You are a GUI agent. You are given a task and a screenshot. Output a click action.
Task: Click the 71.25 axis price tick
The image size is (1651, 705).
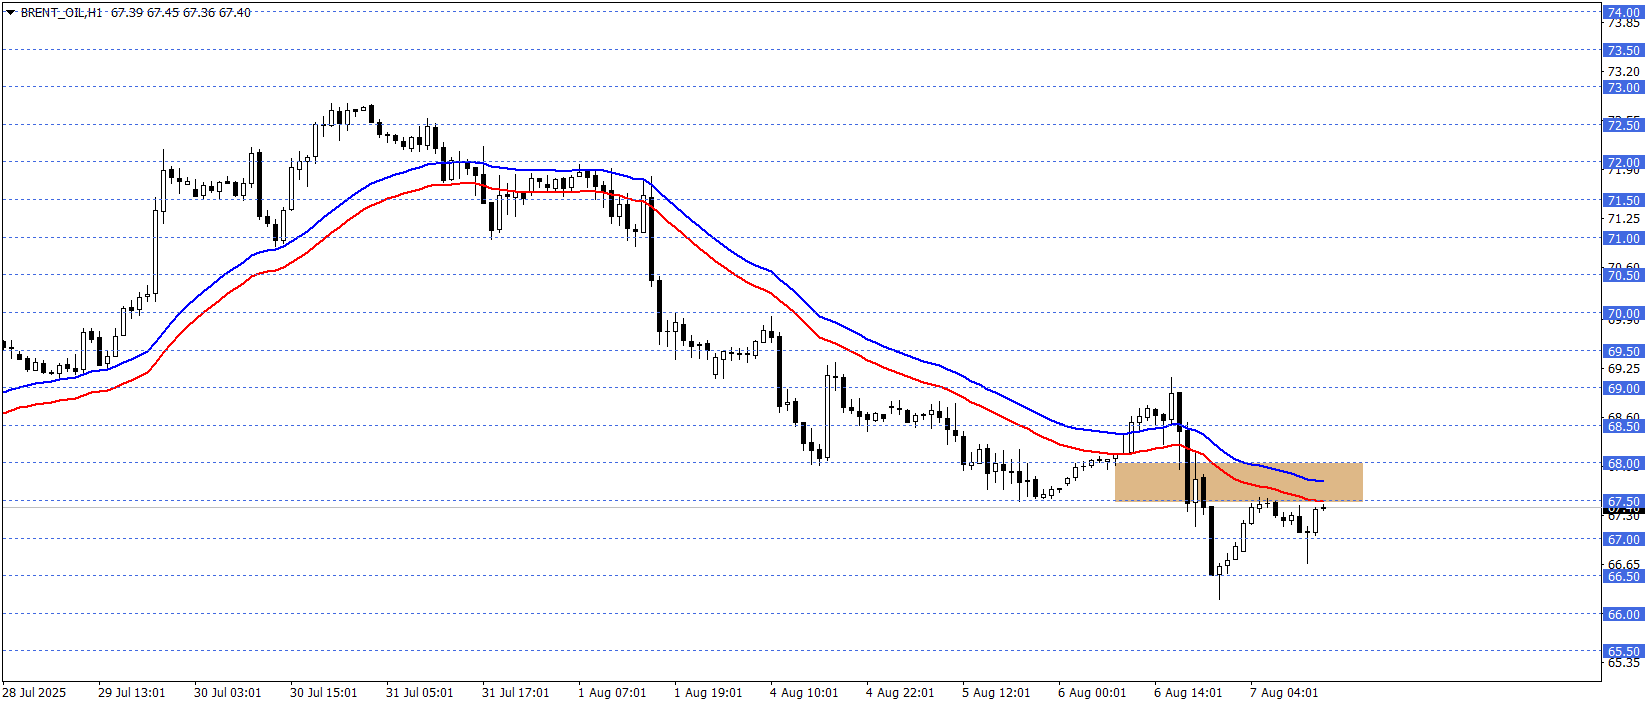1624,218
